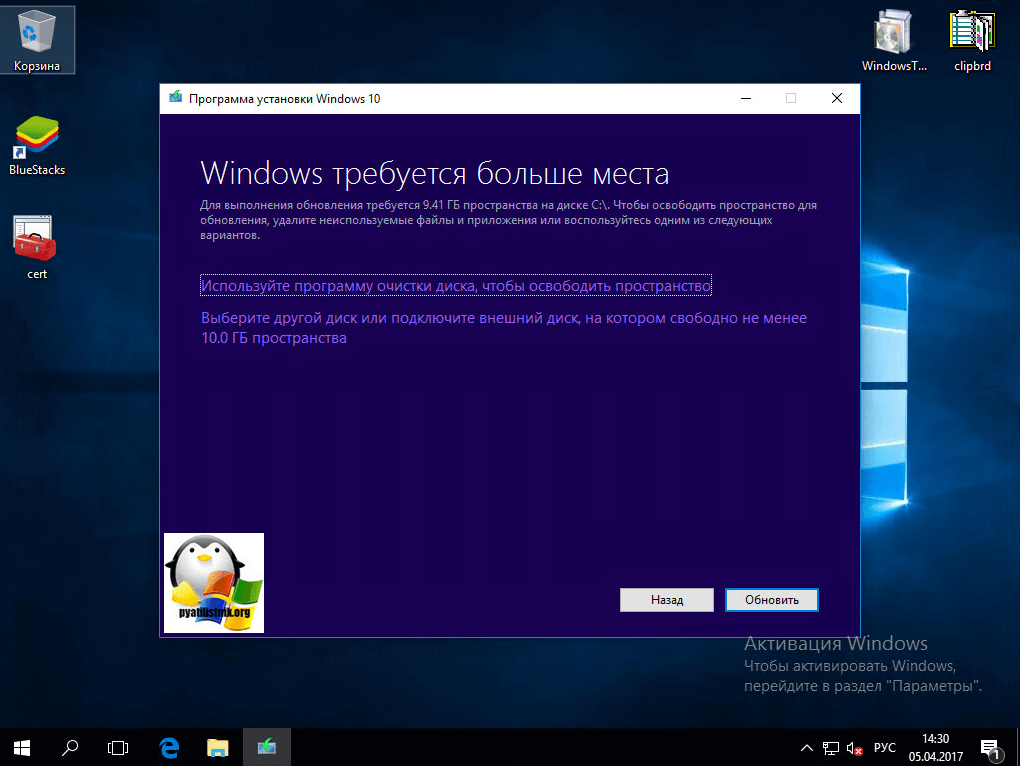Click the muted volume speaker icon
The image size is (1020, 766).
tap(853, 747)
